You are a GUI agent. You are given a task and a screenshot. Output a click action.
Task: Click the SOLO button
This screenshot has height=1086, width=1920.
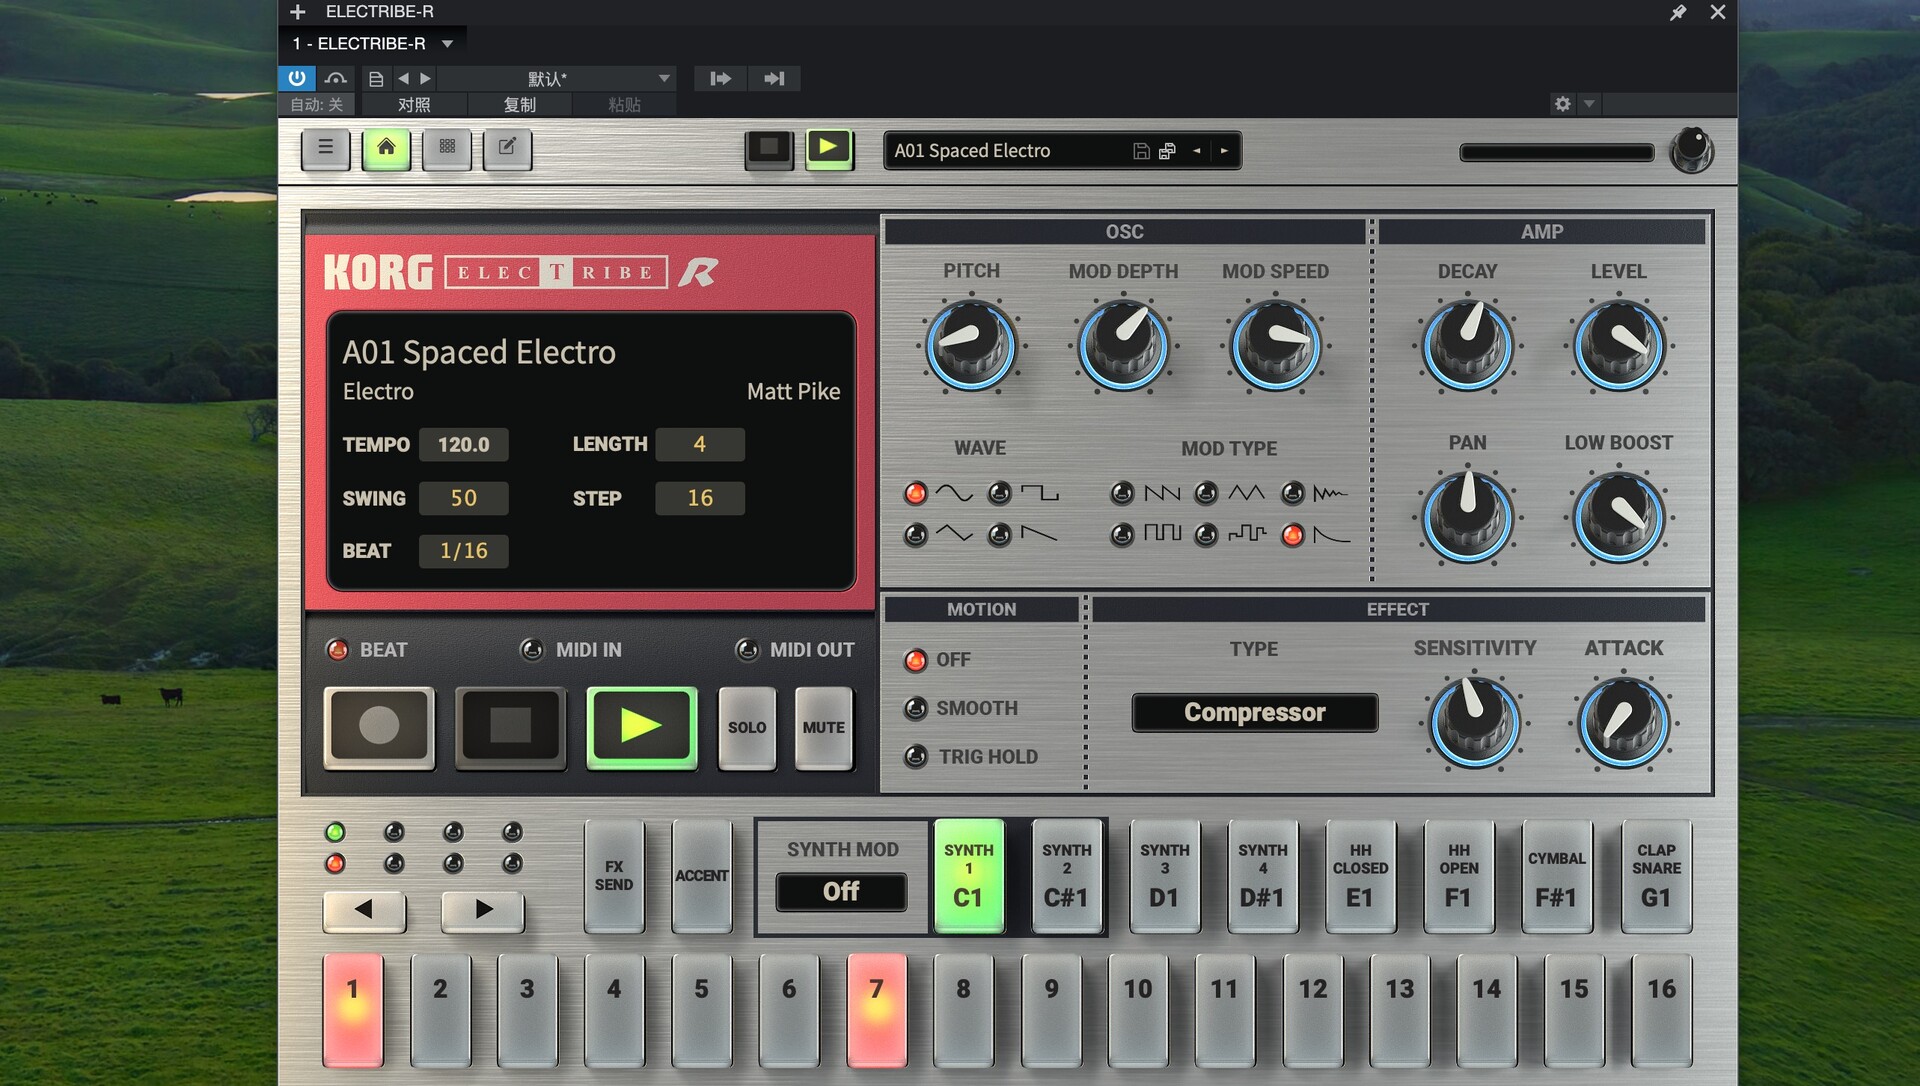point(747,728)
